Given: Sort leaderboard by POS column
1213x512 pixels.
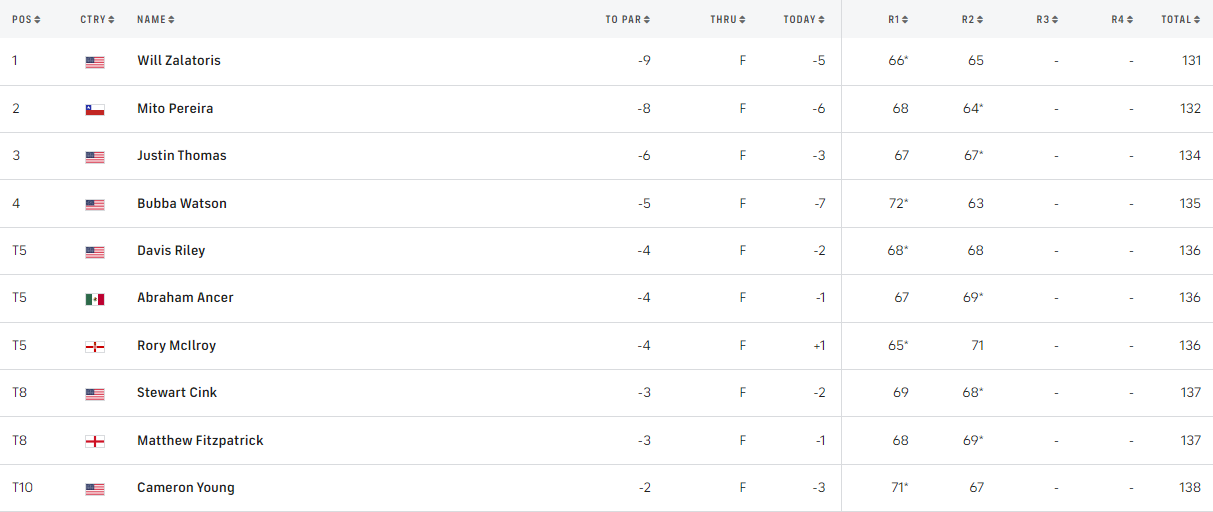Looking at the screenshot, I should (26, 19).
